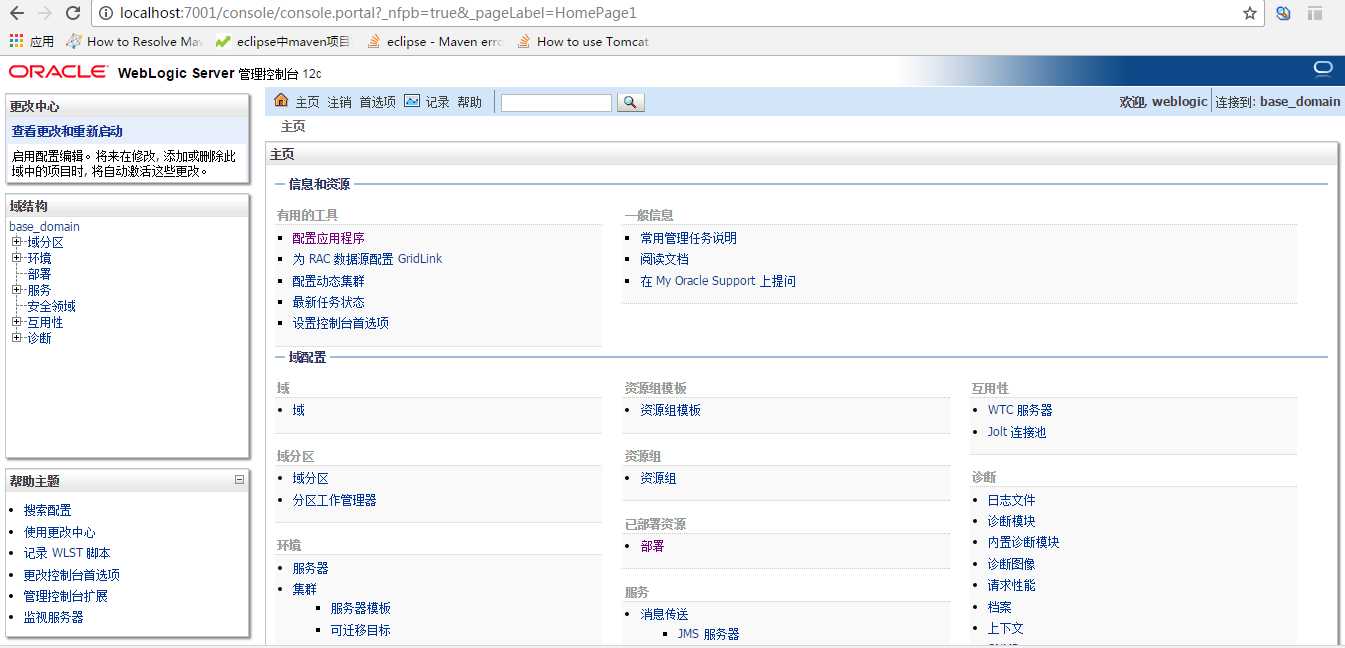The height and width of the screenshot is (648, 1345).
Task: Open the 资源组 link
Action: [x=658, y=478]
